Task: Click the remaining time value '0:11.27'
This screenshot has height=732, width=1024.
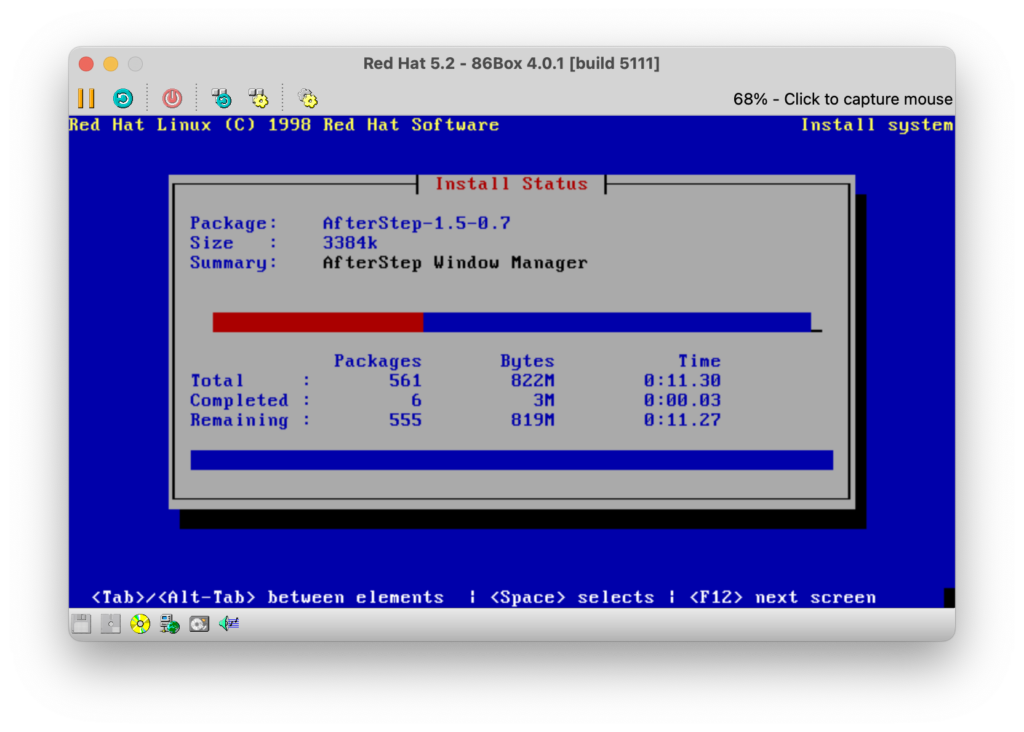Action: (x=682, y=420)
